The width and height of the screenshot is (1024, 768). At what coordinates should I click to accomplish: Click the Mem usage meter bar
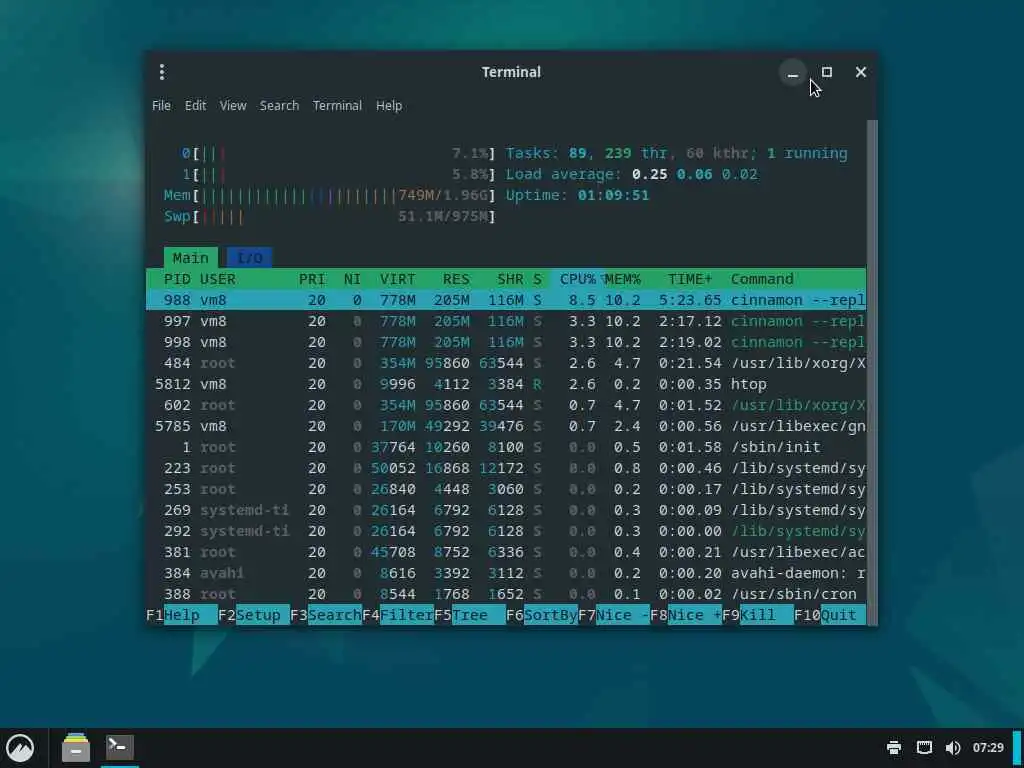point(330,195)
